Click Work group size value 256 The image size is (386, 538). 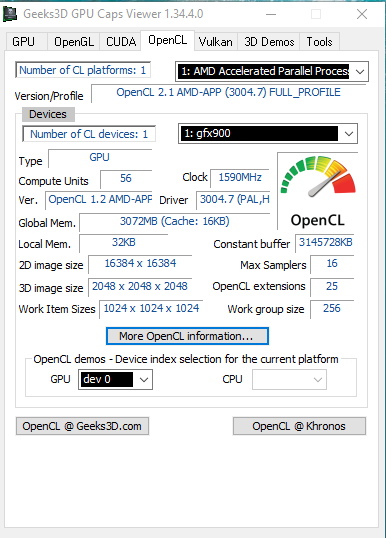pyautogui.click(x=332, y=309)
